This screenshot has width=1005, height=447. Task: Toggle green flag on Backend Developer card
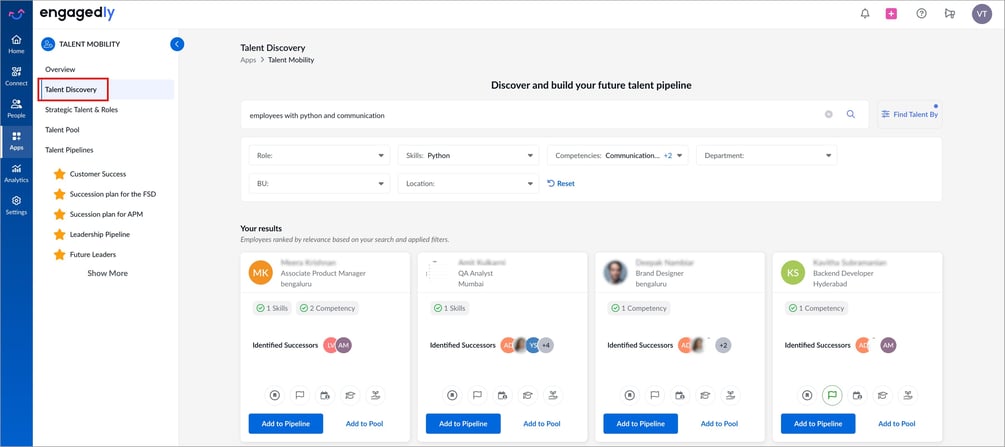[x=832, y=395]
